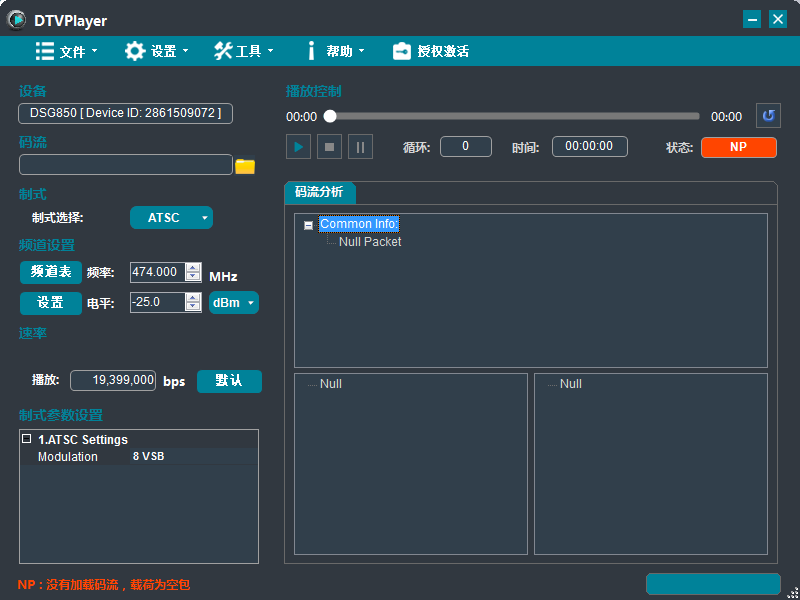Open the ATSC standard selection dropdown
800x600 pixels.
(x=171, y=218)
